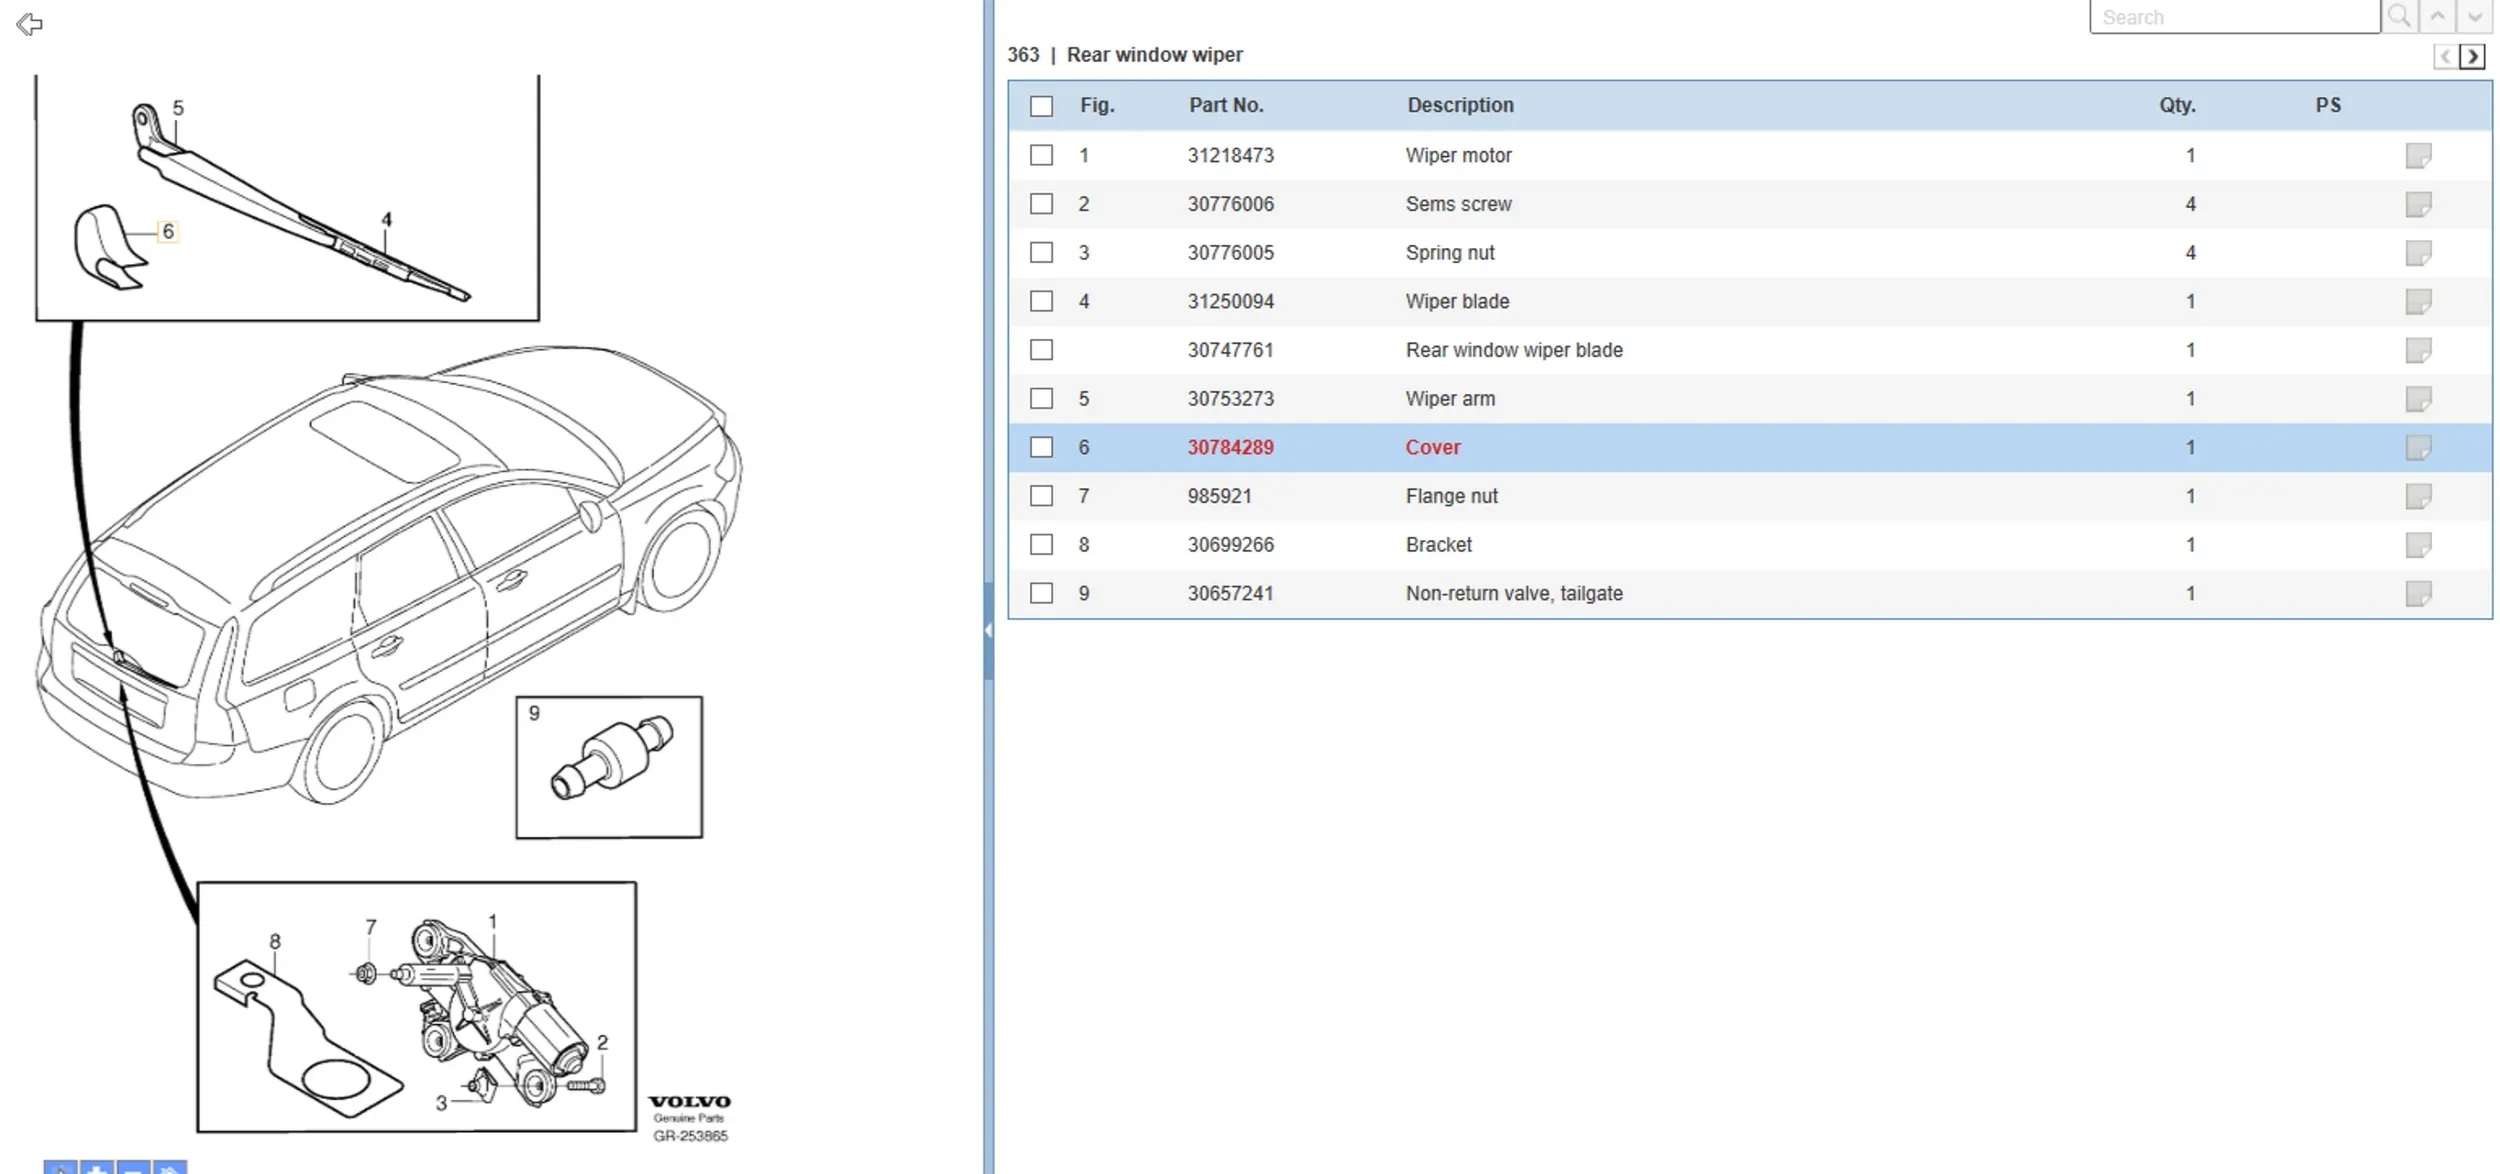The height and width of the screenshot is (1174, 2500).
Task: Zoom out diagram with minus button
Action: coord(133,1167)
